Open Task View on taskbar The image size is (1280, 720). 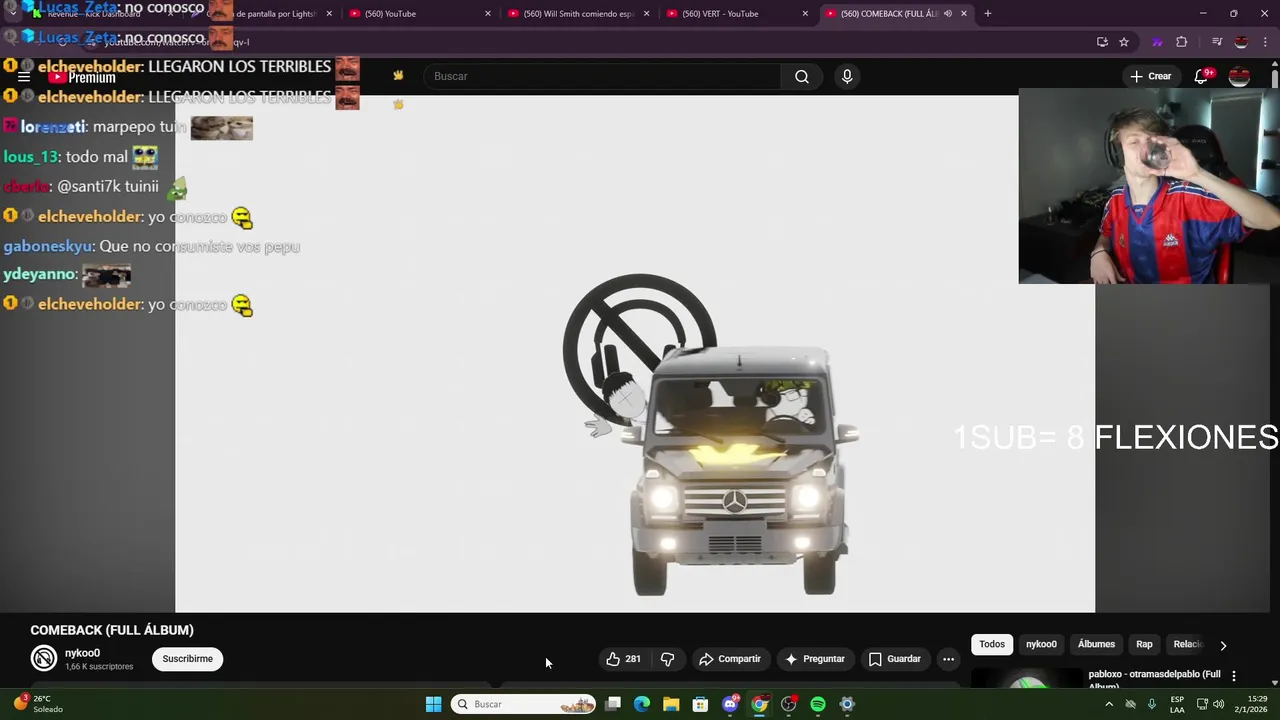tap(613, 704)
